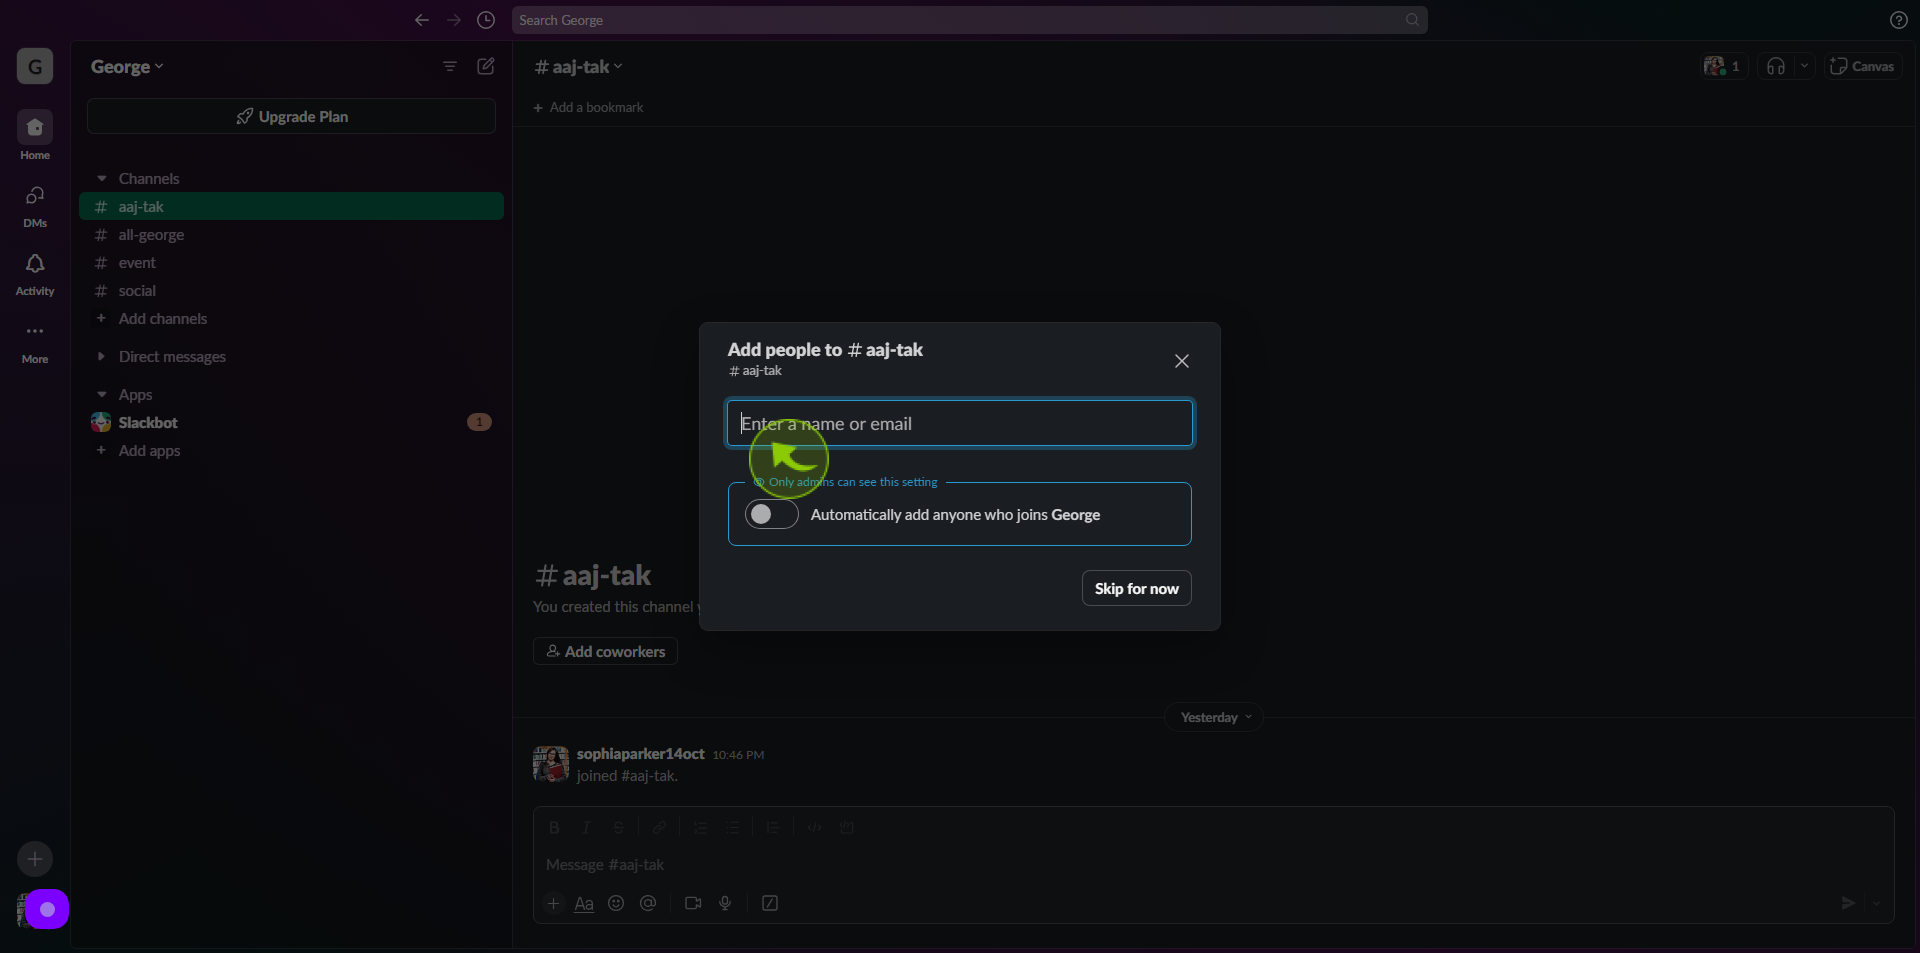Insert inline code in composer
The image size is (1920, 953).
(814, 827)
